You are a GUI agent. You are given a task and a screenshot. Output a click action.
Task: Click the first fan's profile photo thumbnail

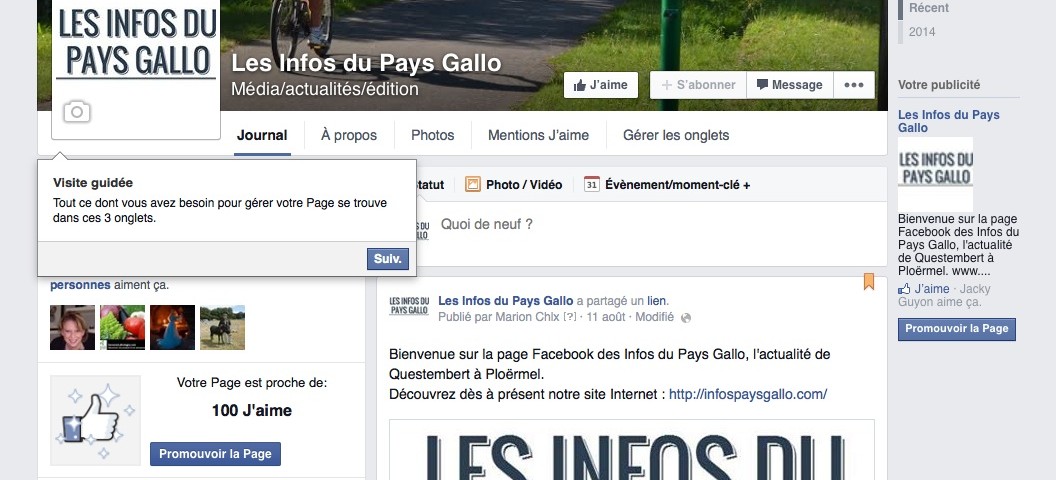(73, 327)
